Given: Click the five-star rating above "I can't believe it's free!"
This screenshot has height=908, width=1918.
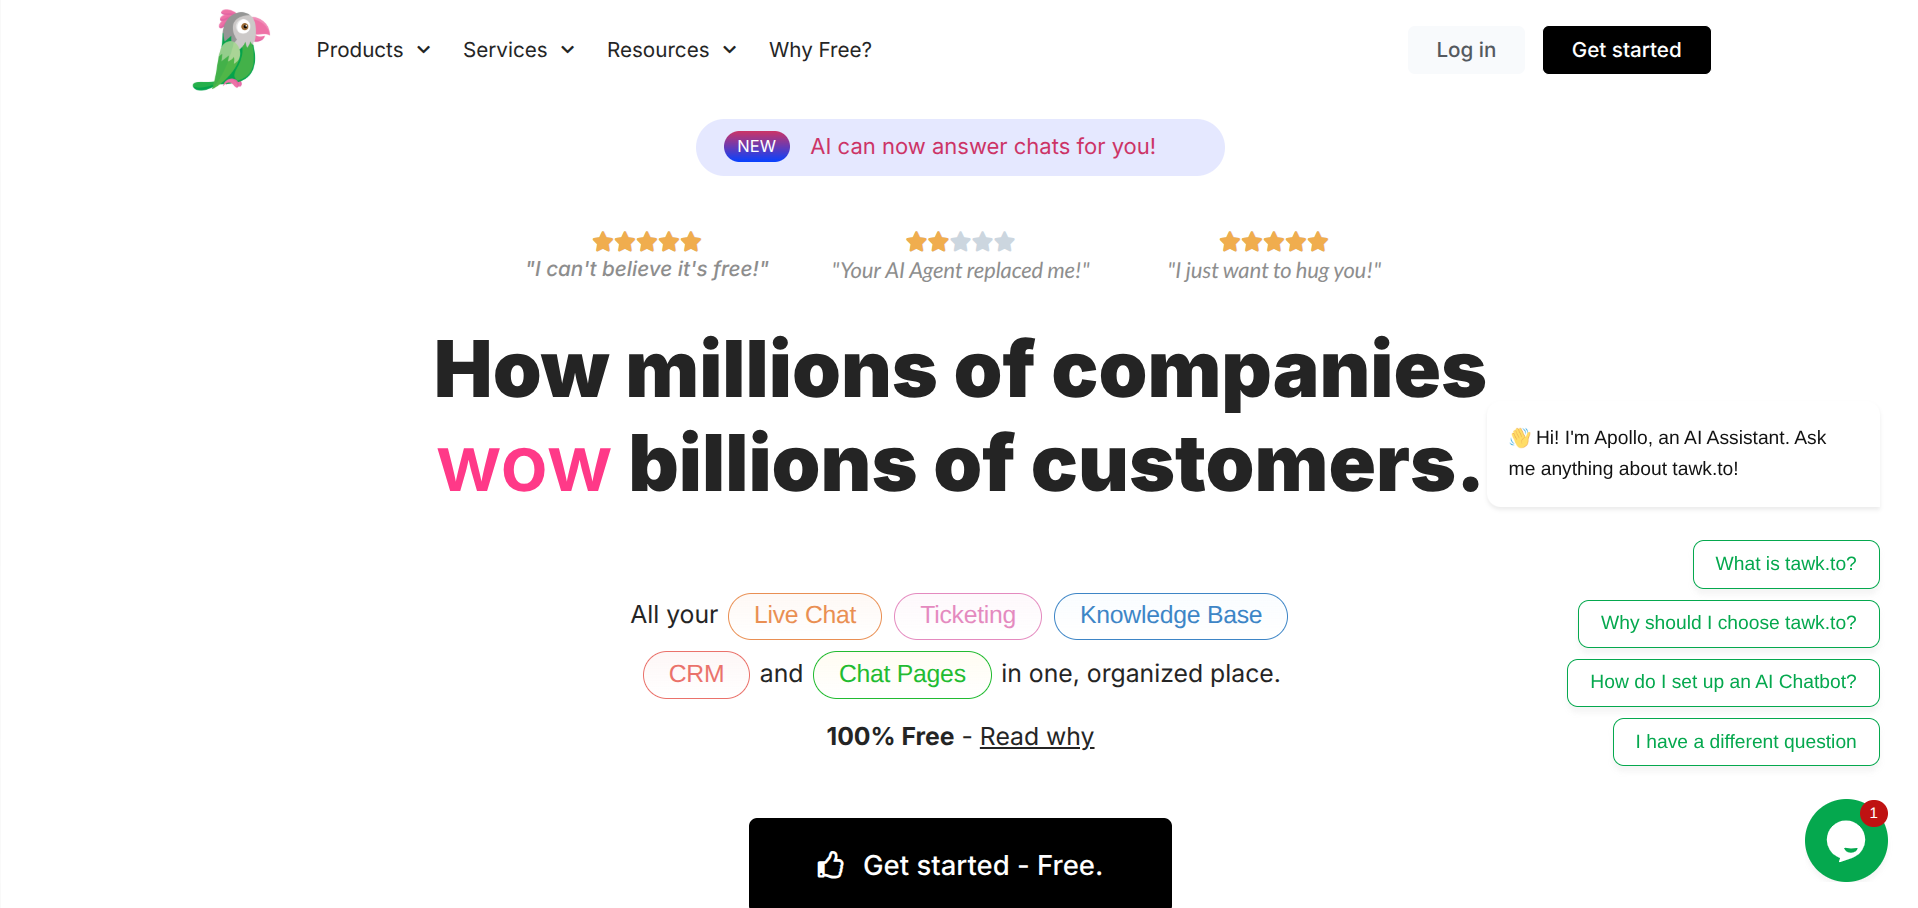Looking at the screenshot, I should (x=646, y=242).
